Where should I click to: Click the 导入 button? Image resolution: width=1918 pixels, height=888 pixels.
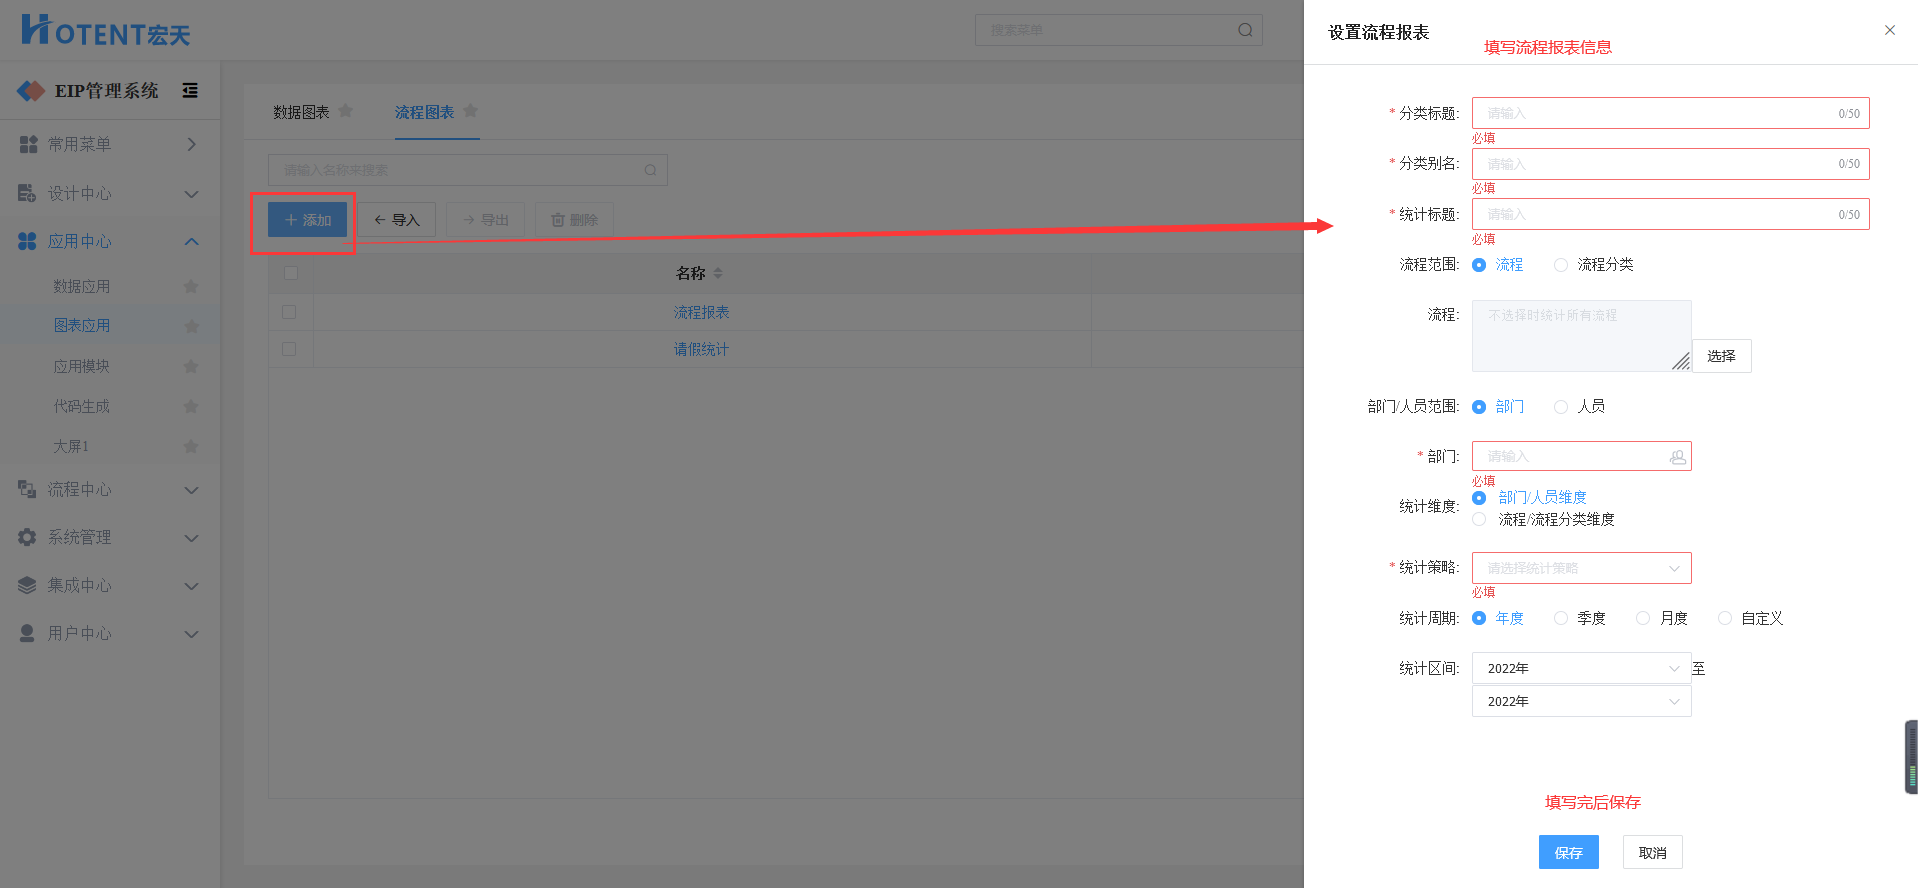(396, 220)
